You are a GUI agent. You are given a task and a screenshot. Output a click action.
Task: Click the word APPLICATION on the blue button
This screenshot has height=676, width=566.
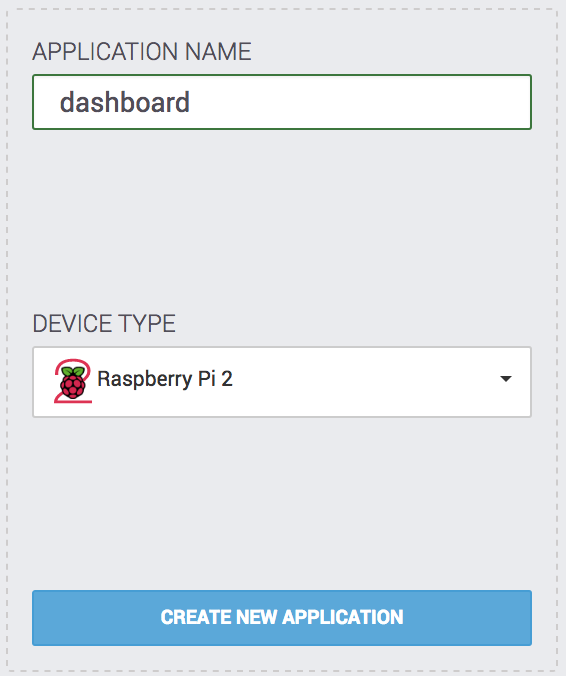(x=343, y=617)
